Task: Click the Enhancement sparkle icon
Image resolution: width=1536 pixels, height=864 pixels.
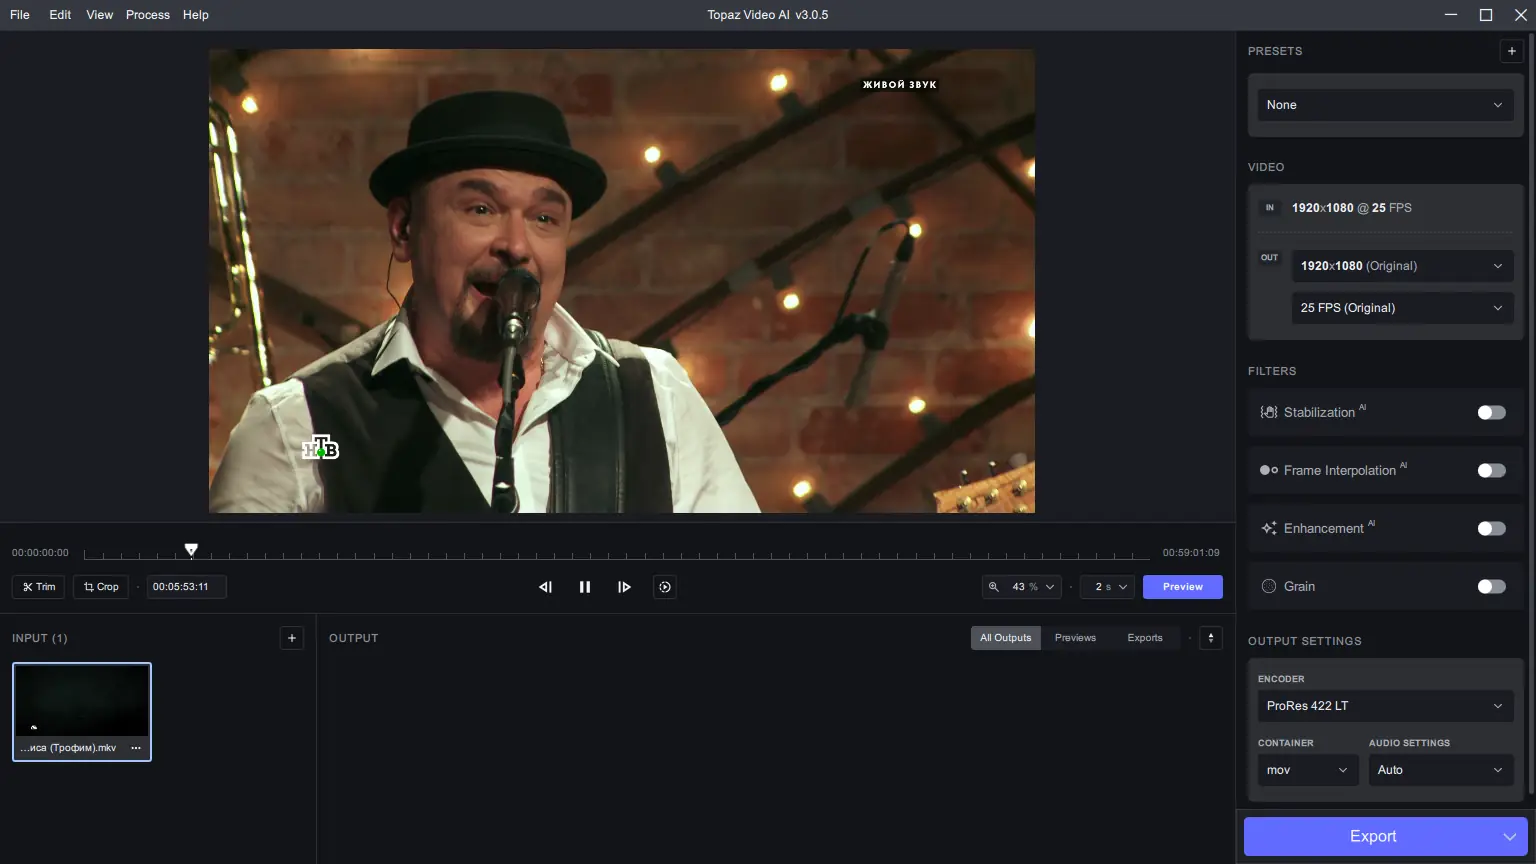Action: pyautogui.click(x=1269, y=528)
